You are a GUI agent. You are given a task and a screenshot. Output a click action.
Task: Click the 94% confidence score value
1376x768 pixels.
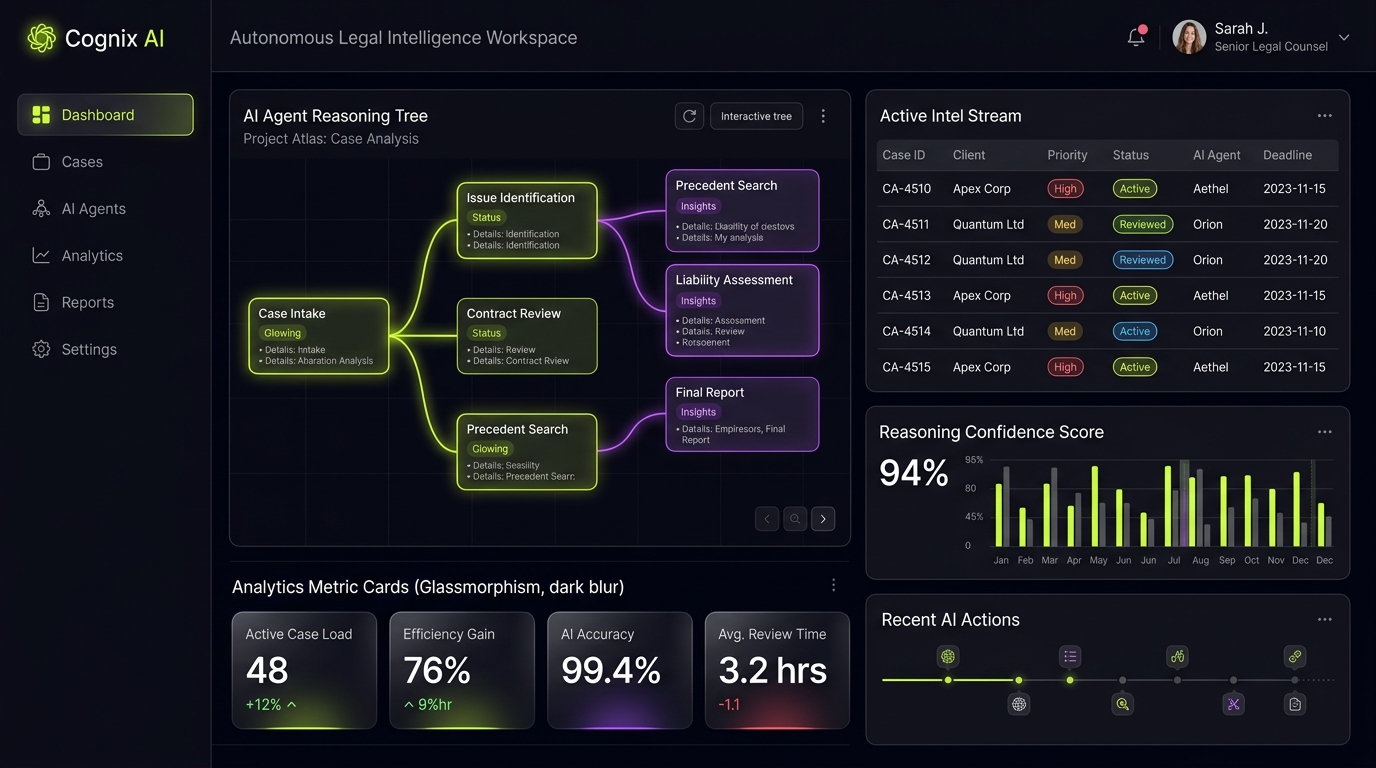[914, 473]
